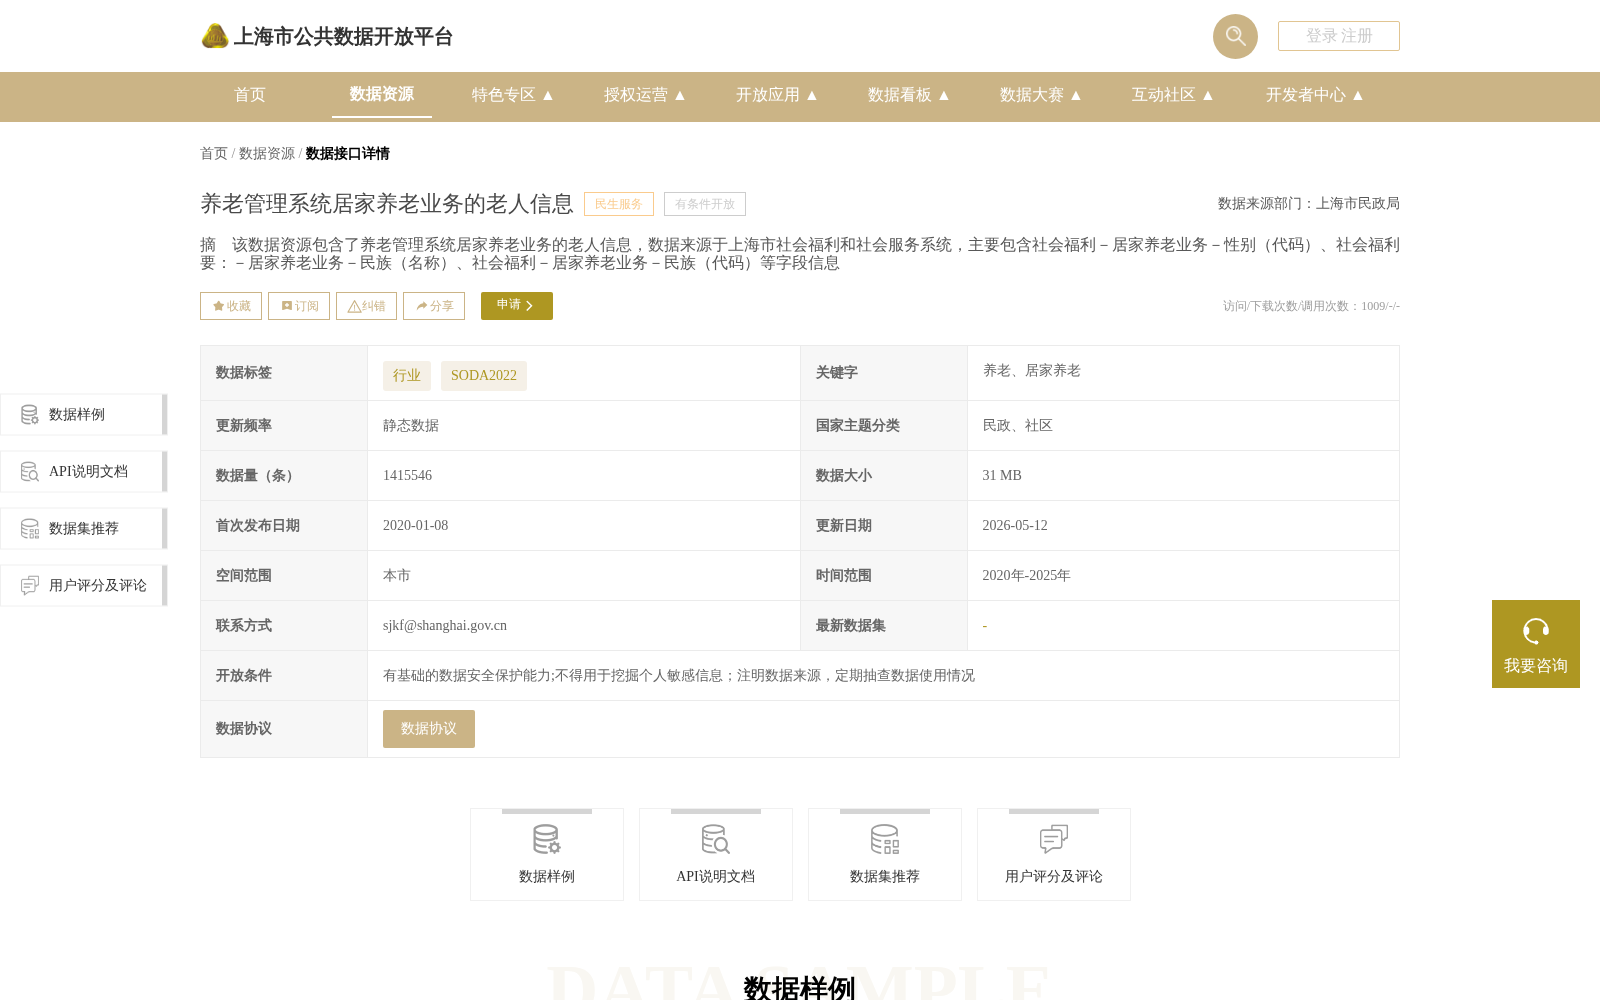Screen dimensions: 1600x1000
Task: Jump to 数据样例 via sidebar label
Action: click(x=77, y=415)
